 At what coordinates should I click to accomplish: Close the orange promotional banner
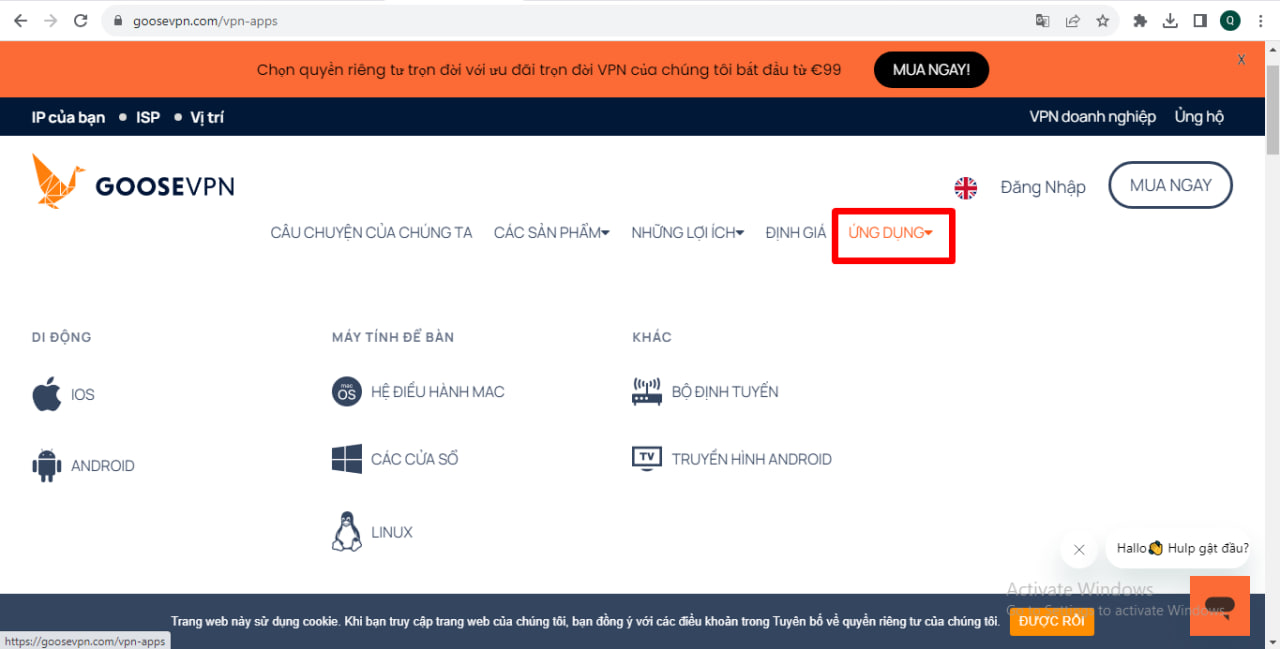click(x=1241, y=60)
